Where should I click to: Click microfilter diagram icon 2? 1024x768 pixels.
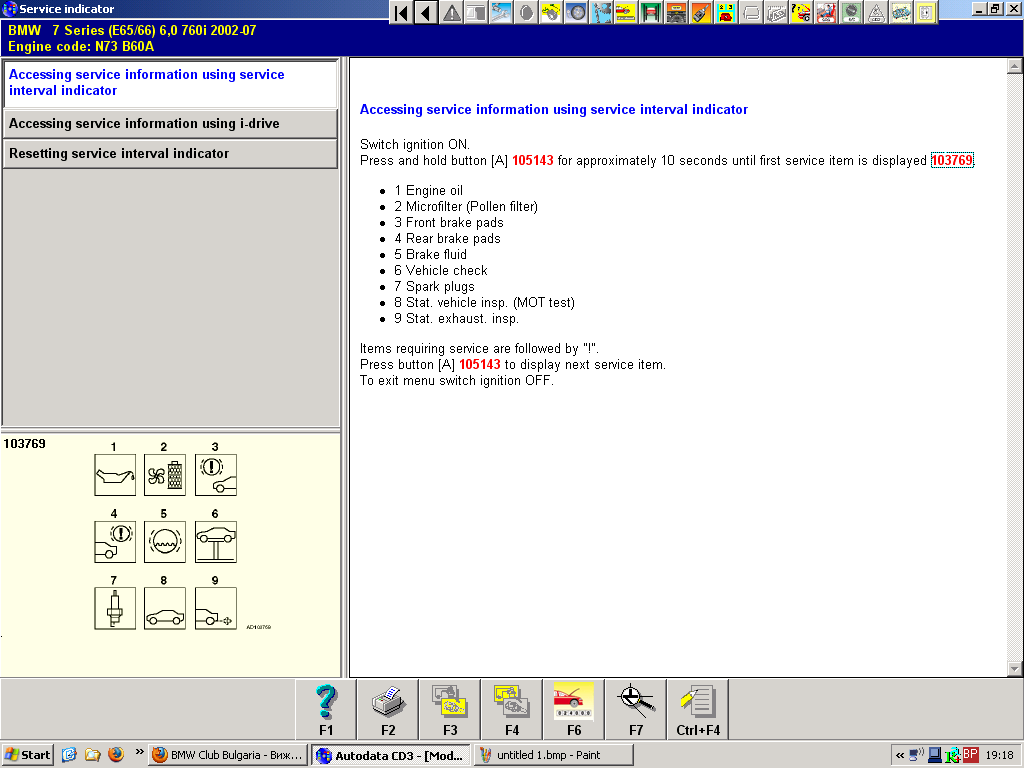click(165, 475)
